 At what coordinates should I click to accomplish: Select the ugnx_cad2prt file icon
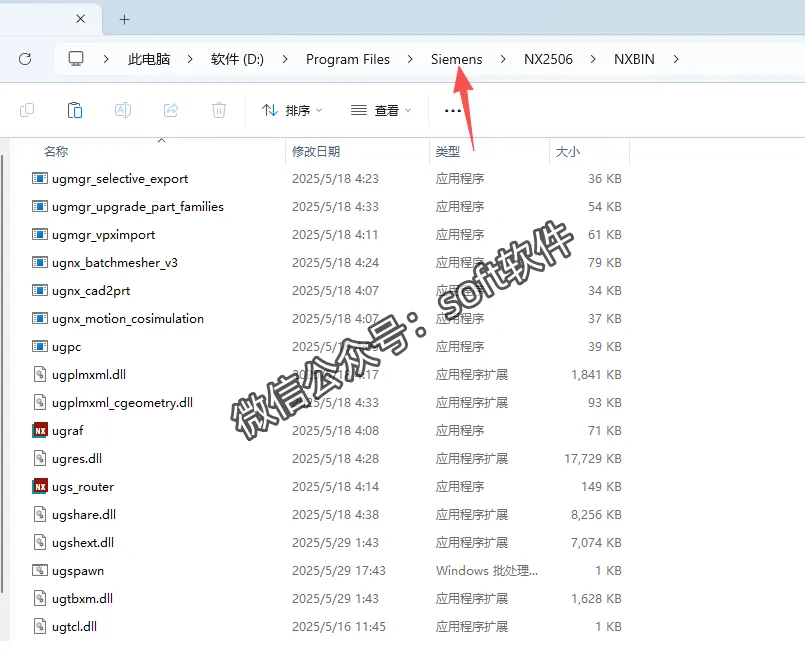click(x=40, y=291)
